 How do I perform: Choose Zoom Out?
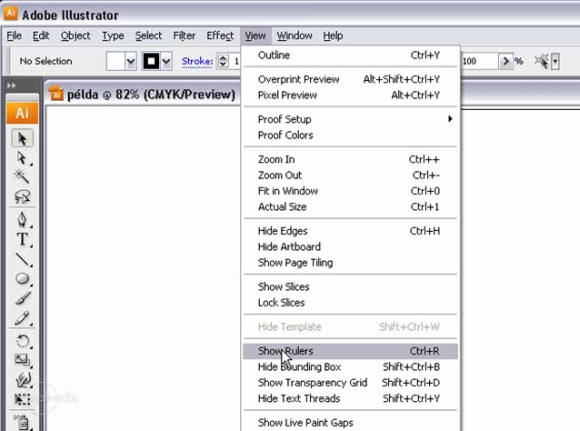(350, 175)
